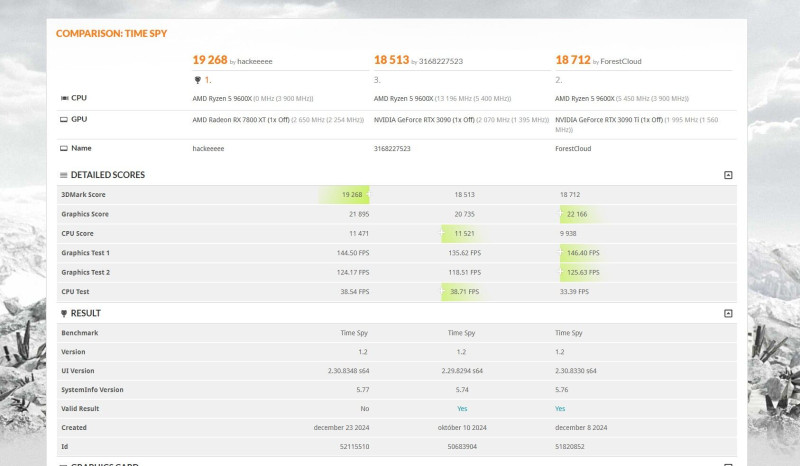Select AMD Radeon RX 7800 XT GPU text
The width and height of the screenshot is (800, 466).
(241, 120)
